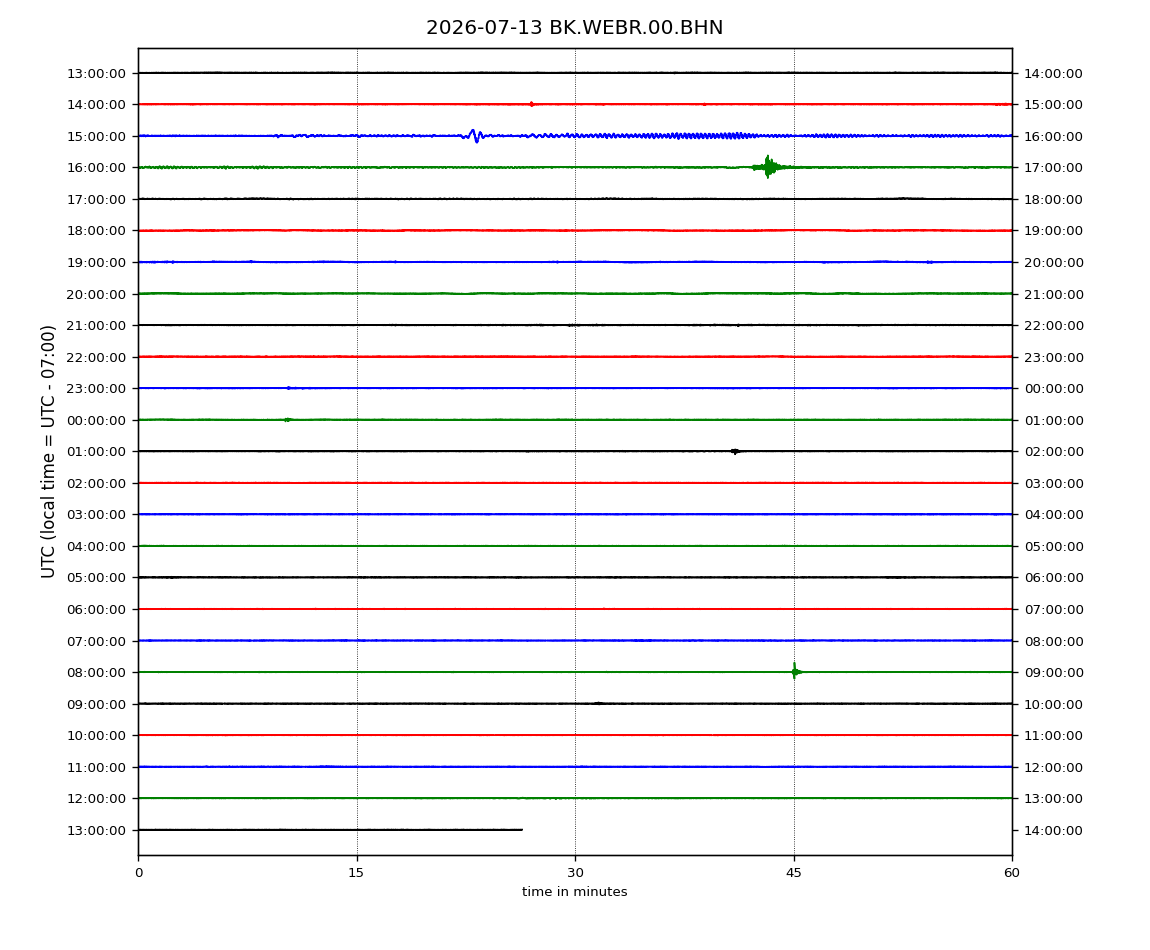Click the blue oscillating wave train on 15:00:00

660,136
